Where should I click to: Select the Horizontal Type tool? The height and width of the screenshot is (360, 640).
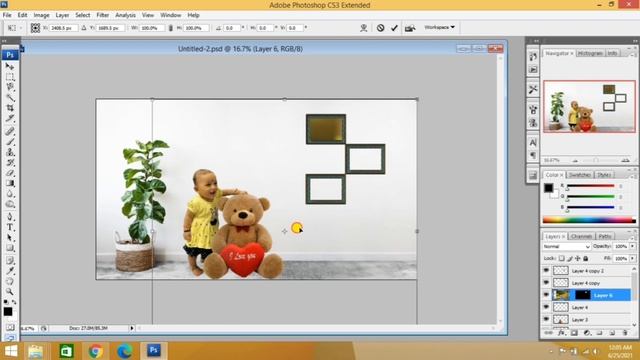10,227
